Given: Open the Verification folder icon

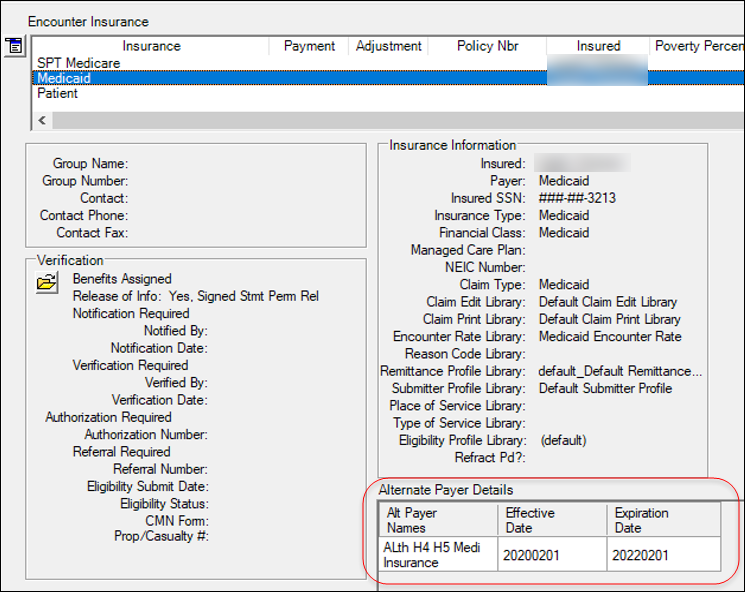Looking at the screenshot, I should click(47, 282).
